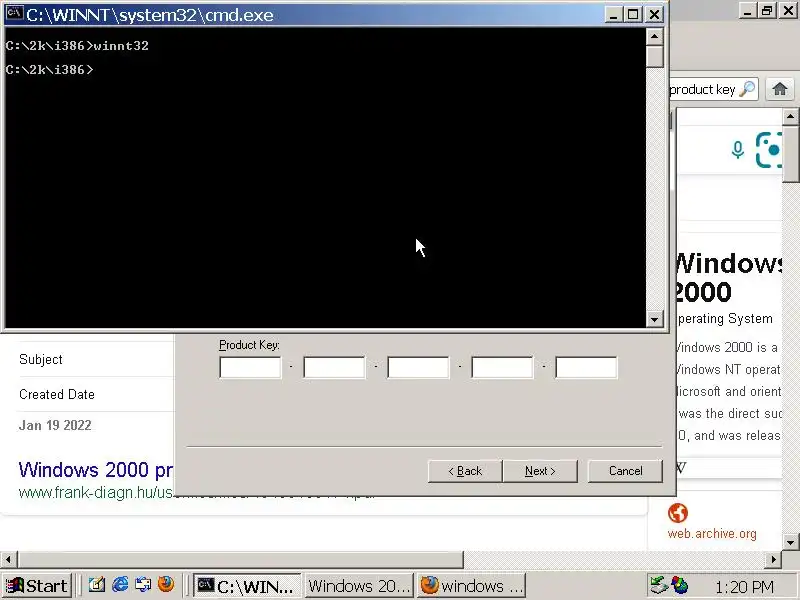Click the network tray icon
The height and width of the screenshot is (600, 800).
tap(659, 585)
